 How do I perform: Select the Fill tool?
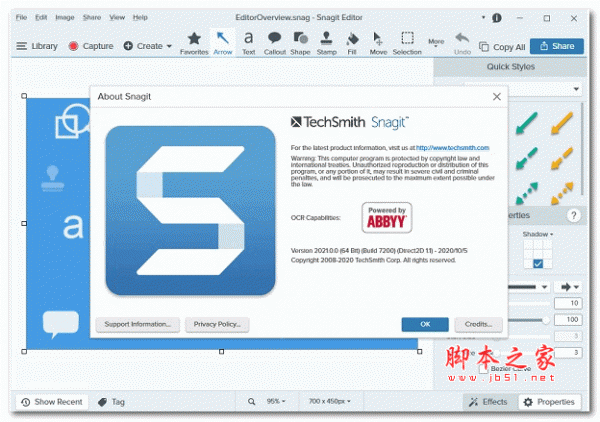coord(352,44)
